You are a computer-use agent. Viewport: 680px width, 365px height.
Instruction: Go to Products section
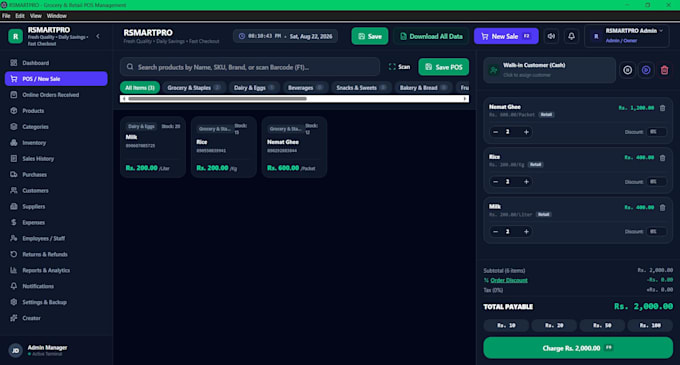[56, 111]
